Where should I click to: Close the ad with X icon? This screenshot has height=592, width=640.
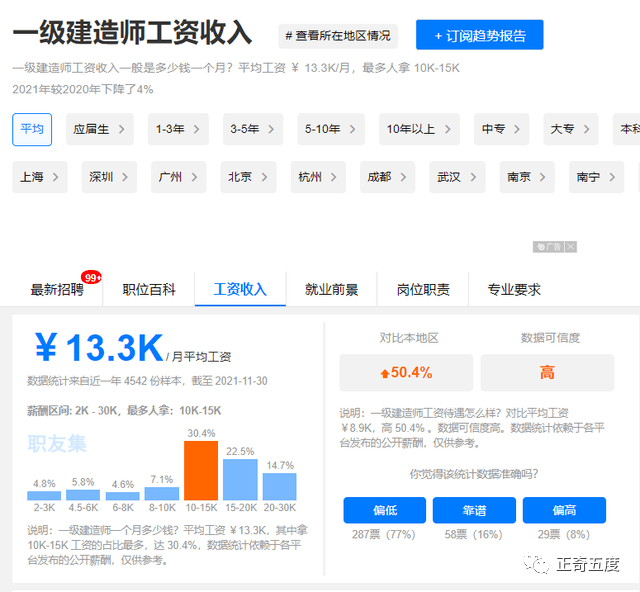[x=571, y=247]
